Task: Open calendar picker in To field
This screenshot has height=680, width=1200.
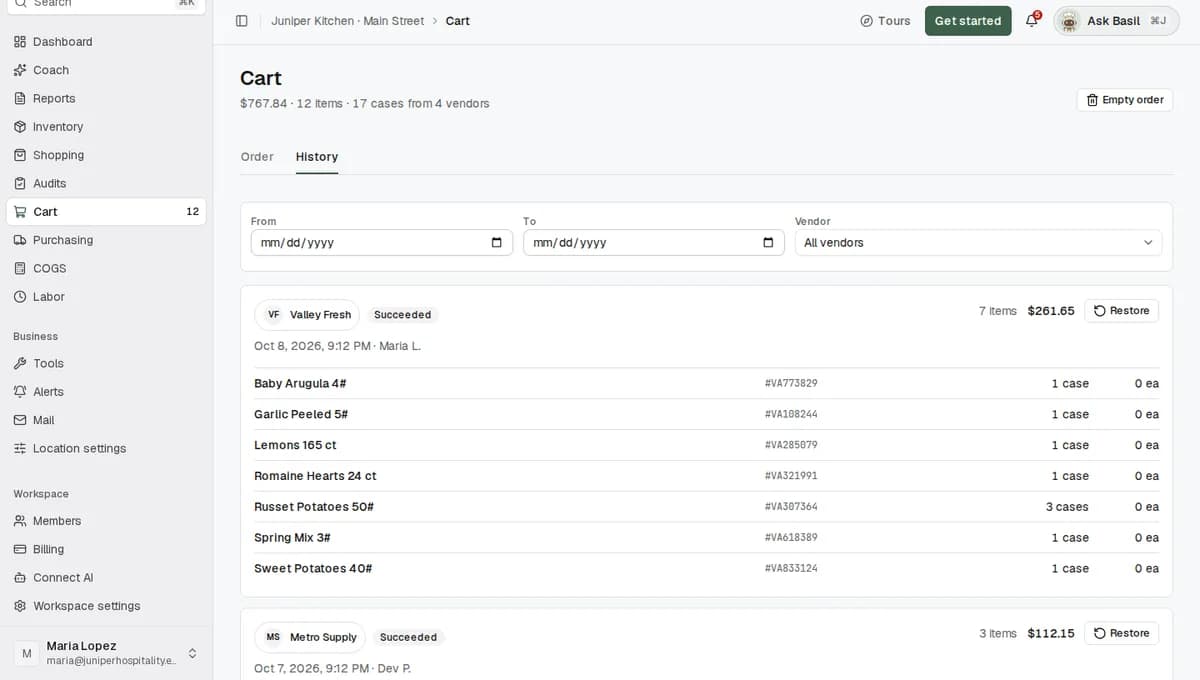Action: [x=768, y=243]
